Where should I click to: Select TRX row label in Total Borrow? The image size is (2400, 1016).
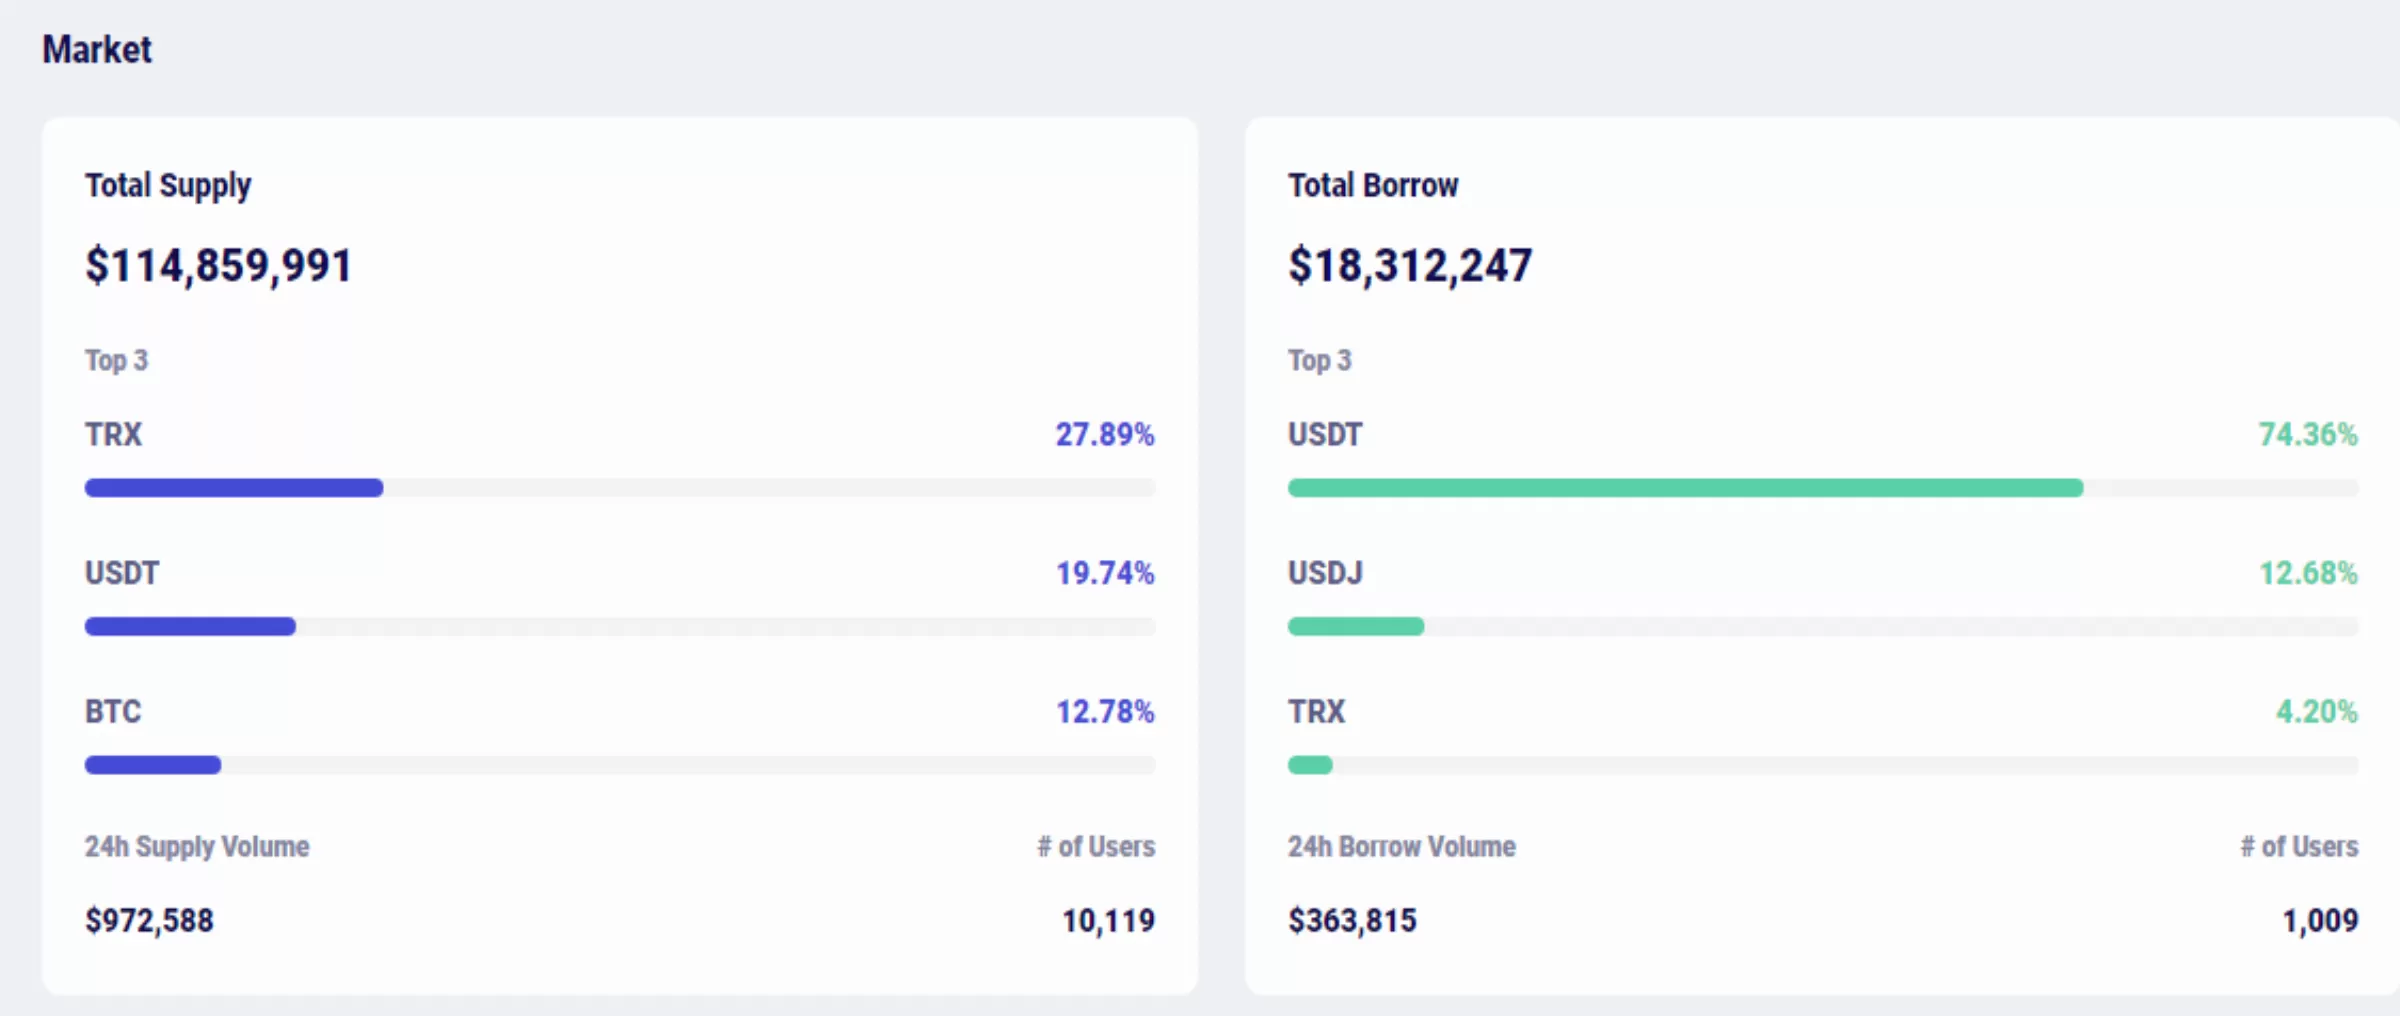pos(1316,711)
